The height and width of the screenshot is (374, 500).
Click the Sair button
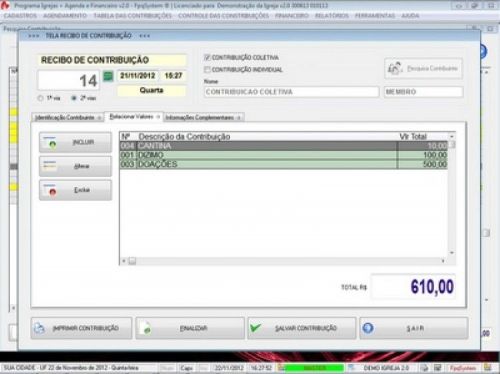(414, 328)
